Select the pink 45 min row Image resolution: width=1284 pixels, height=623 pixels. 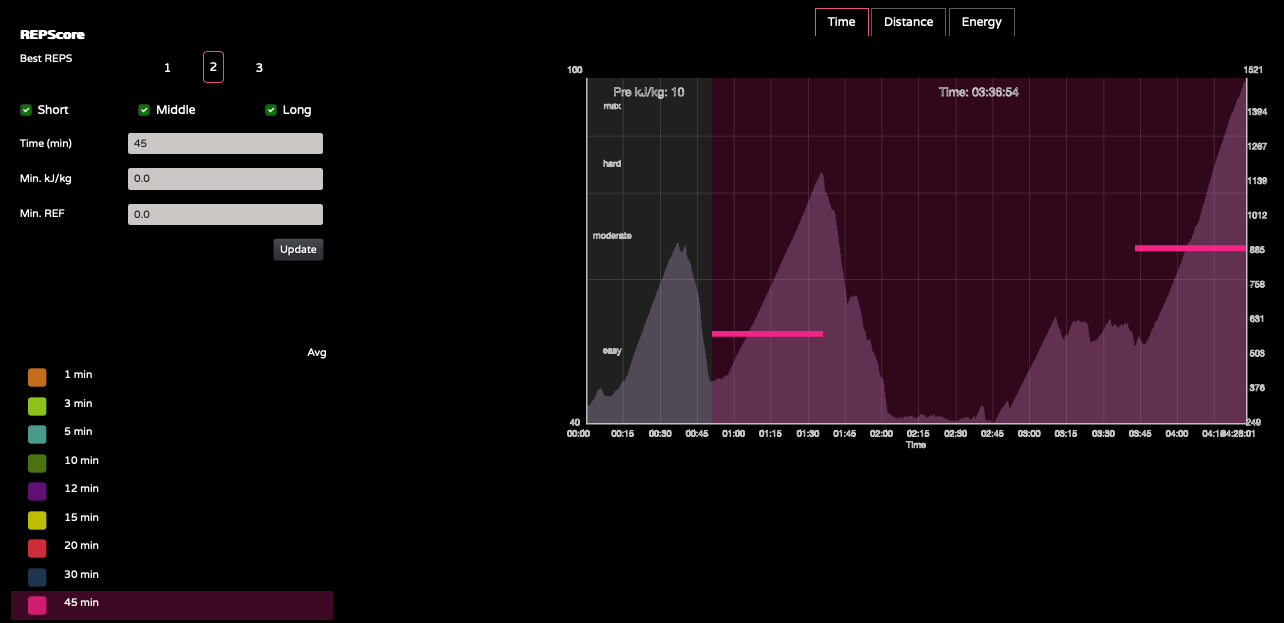(x=171, y=604)
